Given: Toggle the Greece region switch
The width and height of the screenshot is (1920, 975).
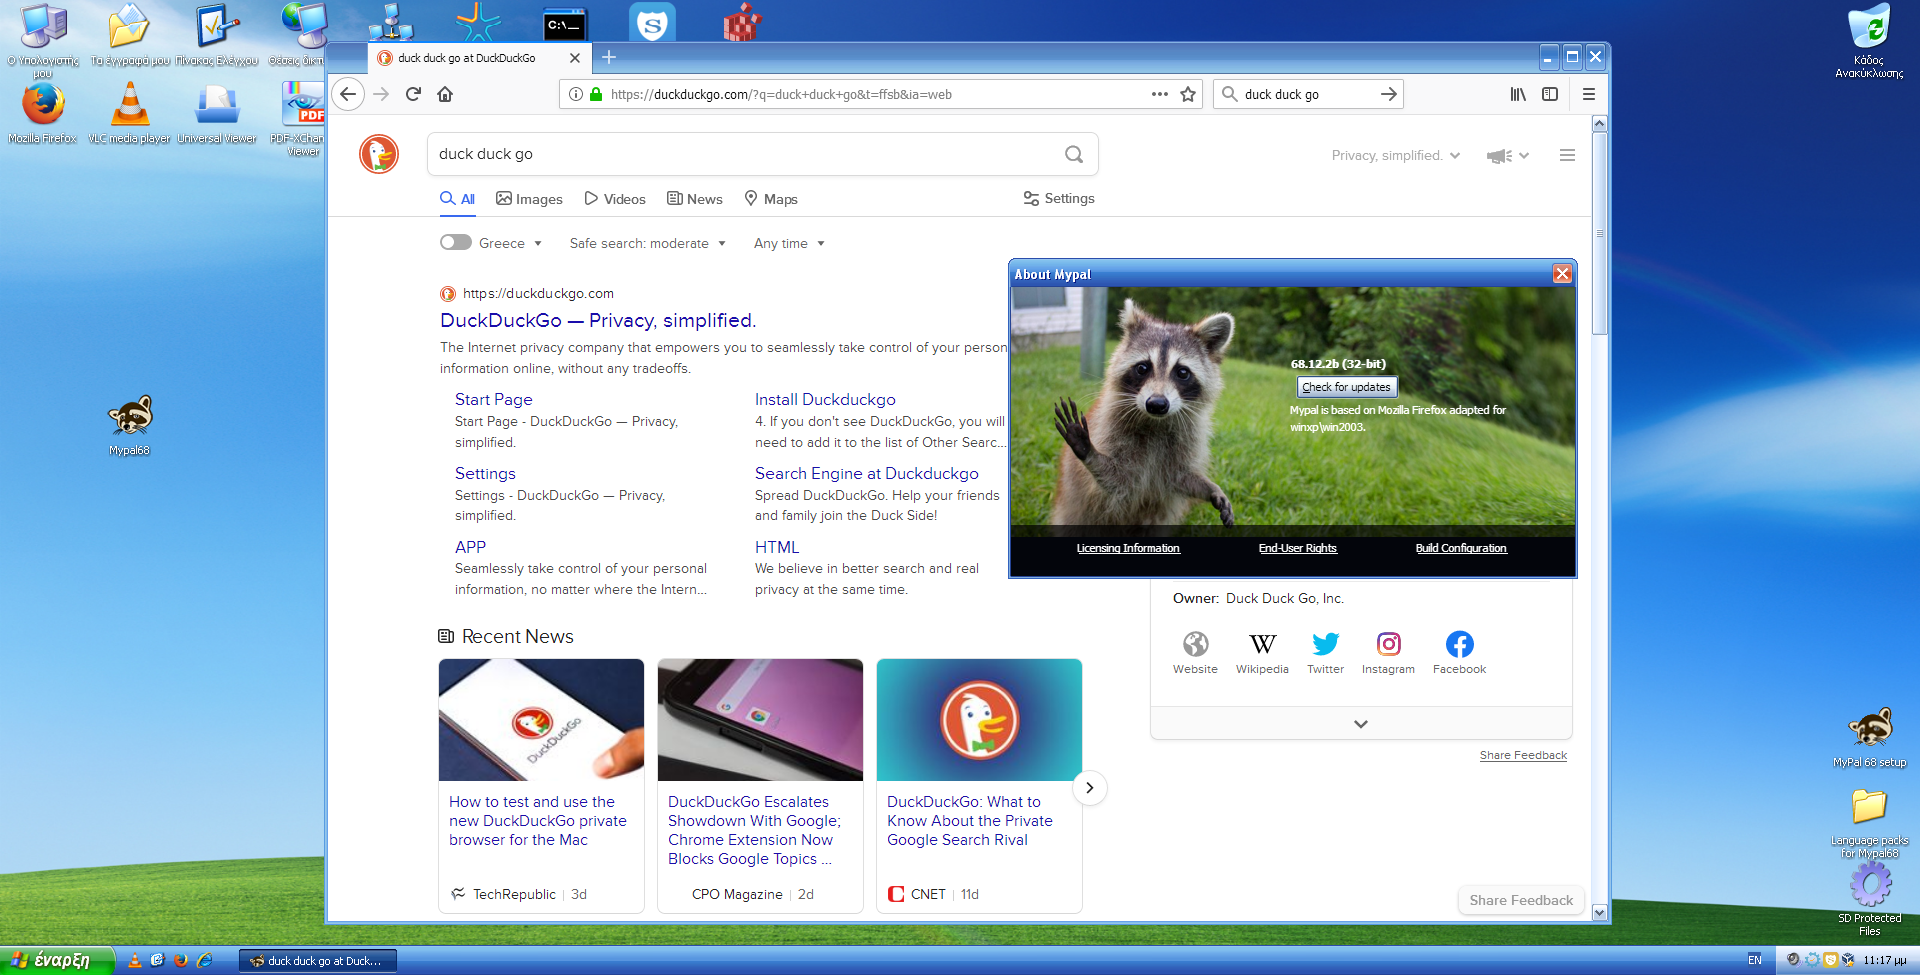Looking at the screenshot, I should pyautogui.click(x=456, y=242).
